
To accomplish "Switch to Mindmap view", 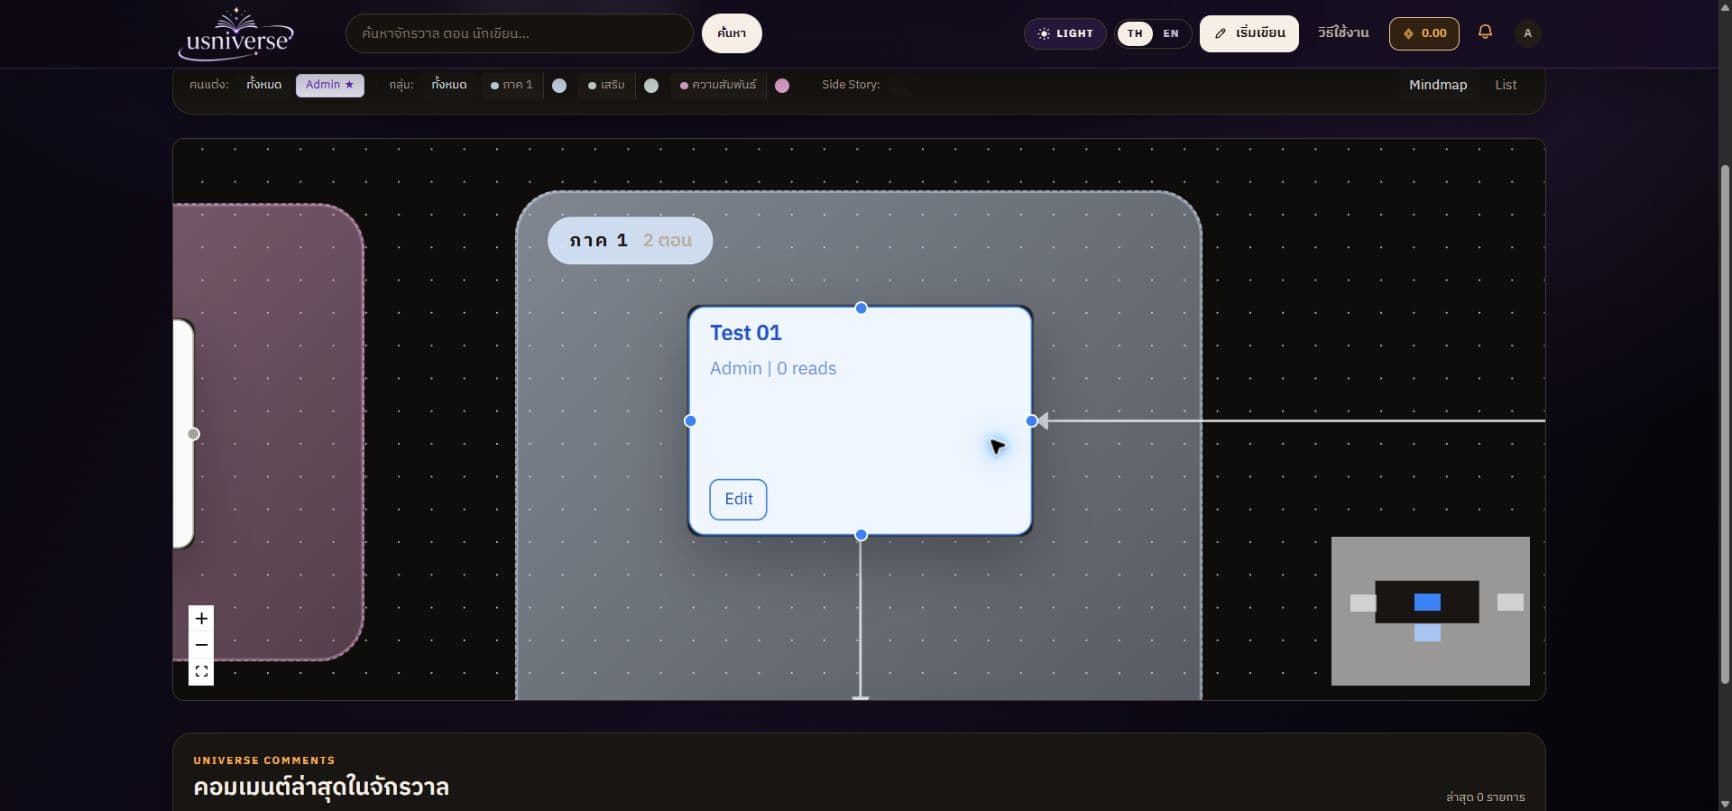I will click(1438, 85).
